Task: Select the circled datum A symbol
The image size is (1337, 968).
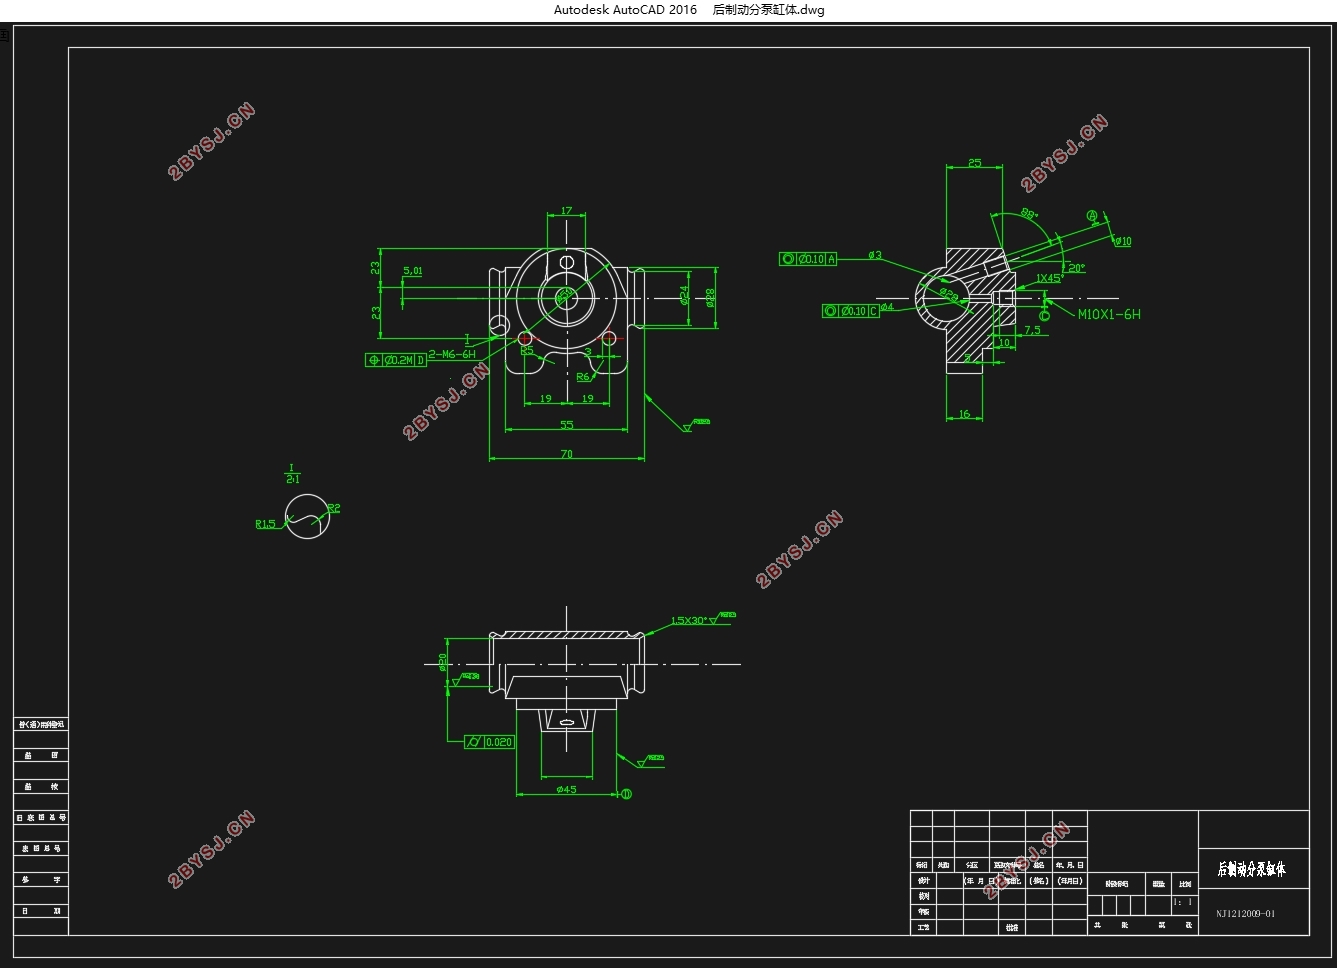Action: (1092, 215)
